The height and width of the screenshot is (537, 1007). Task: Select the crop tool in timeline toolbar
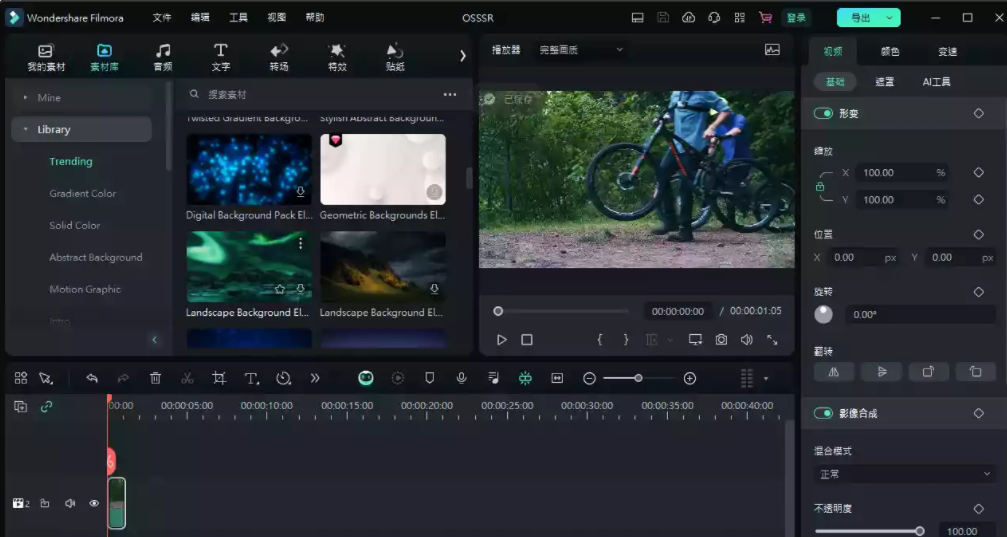pyautogui.click(x=219, y=378)
